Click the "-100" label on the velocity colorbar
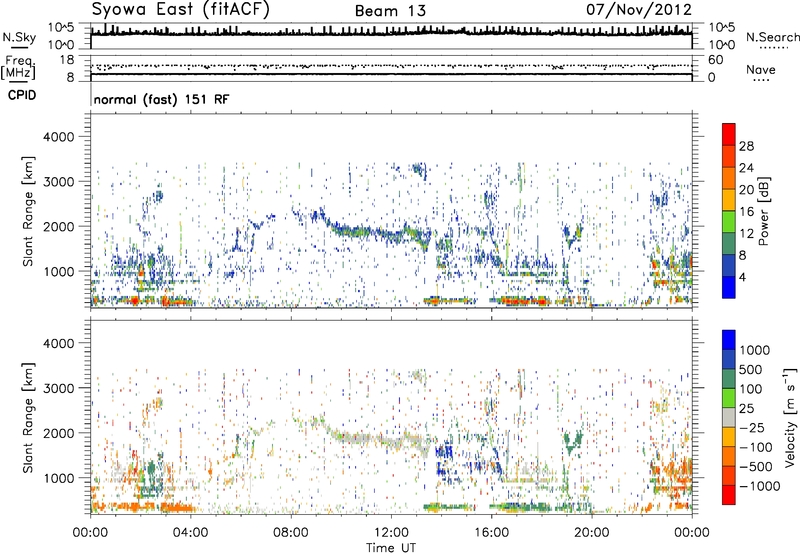The height and width of the screenshot is (554, 800). (x=755, y=447)
